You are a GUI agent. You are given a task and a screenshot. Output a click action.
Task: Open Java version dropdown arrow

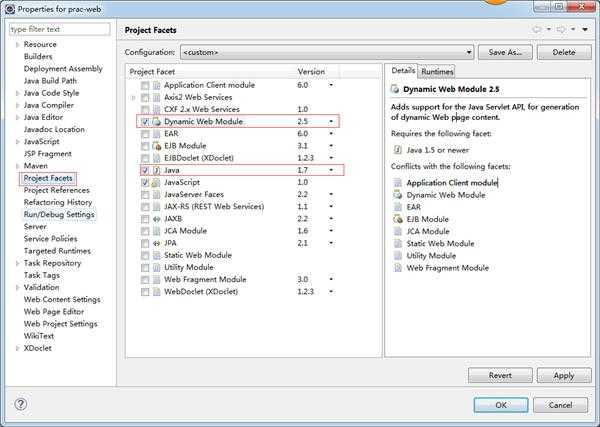point(331,170)
